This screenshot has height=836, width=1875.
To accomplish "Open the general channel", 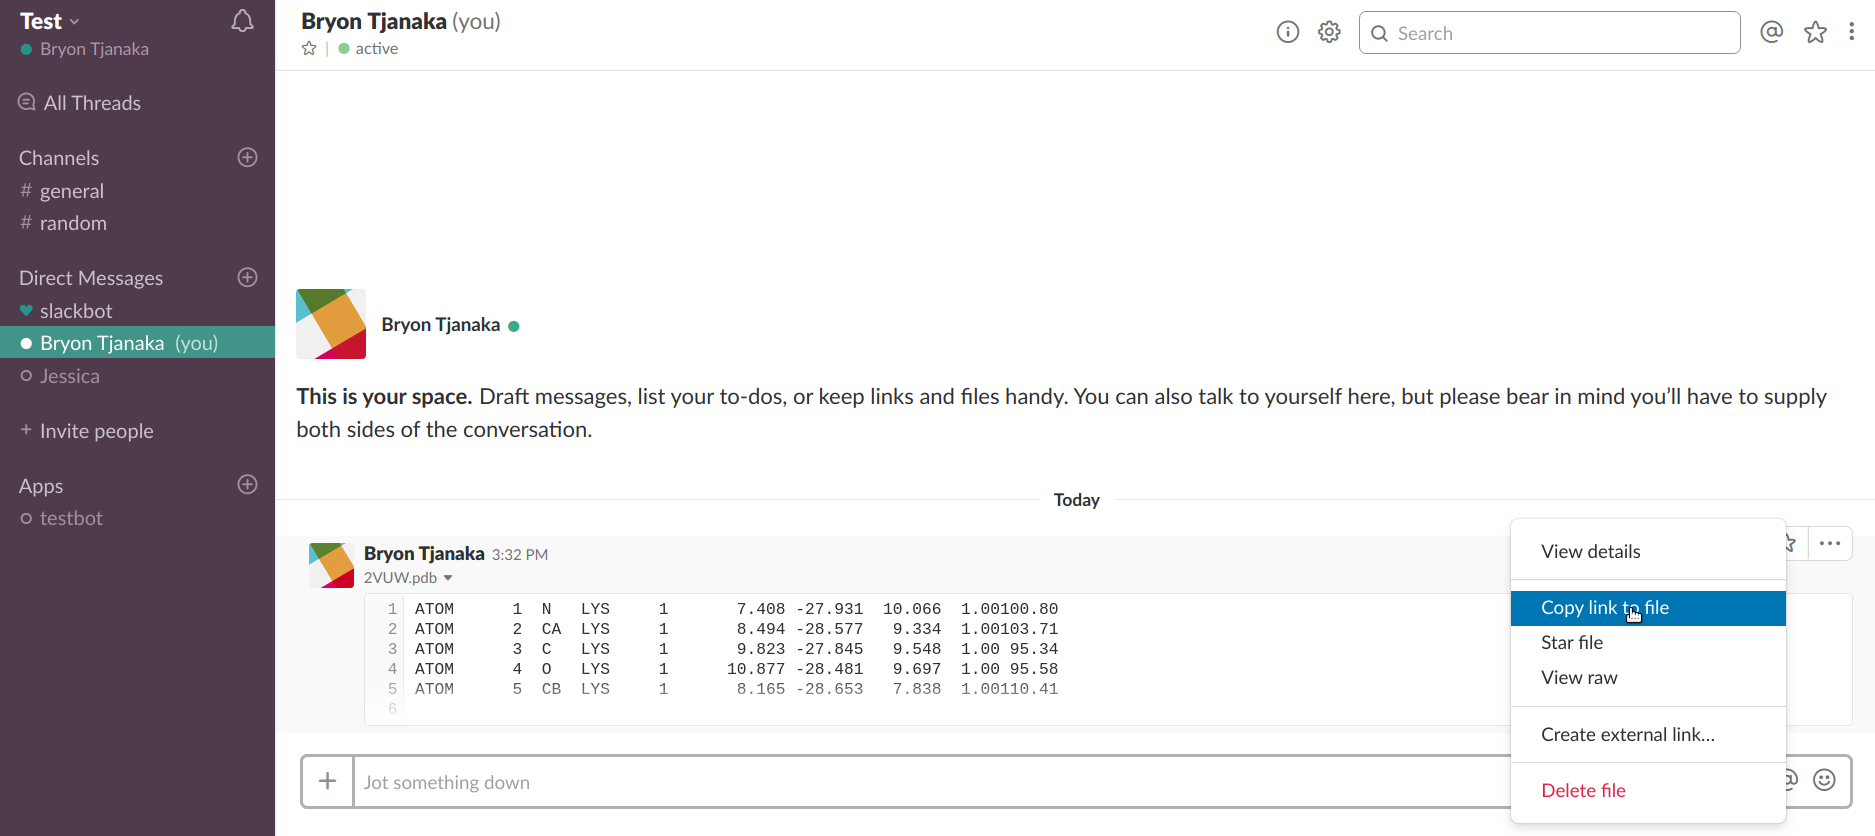I will click(72, 191).
